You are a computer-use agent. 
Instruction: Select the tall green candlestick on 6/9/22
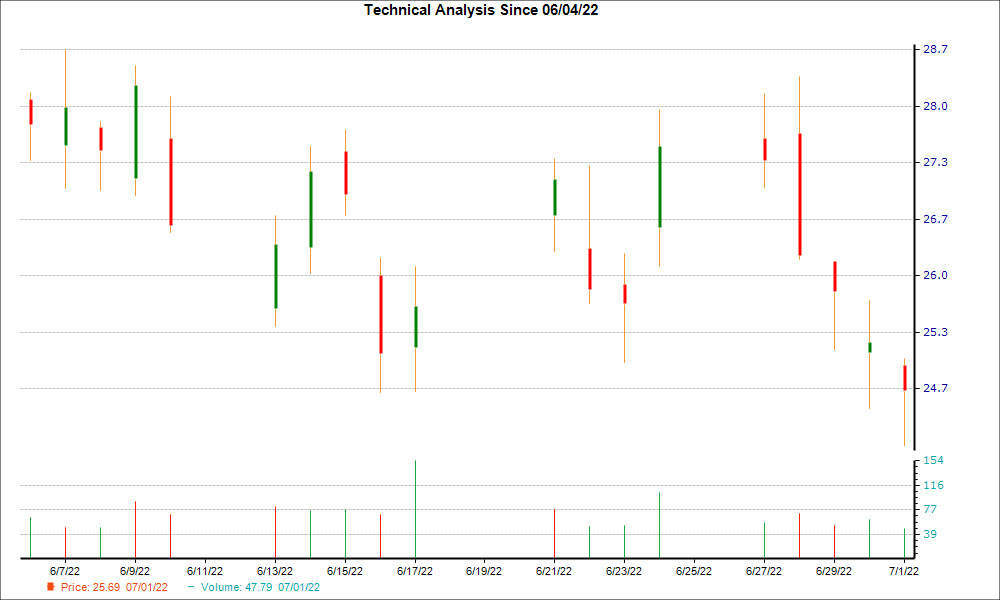135,130
